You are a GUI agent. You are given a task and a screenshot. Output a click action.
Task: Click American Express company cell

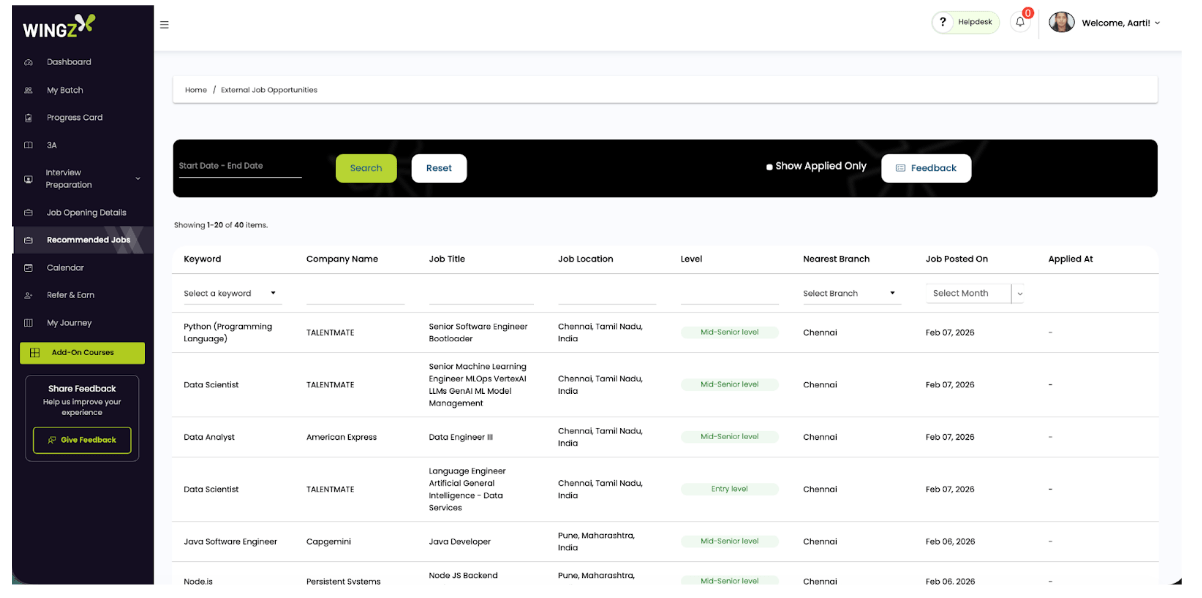pos(341,437)
